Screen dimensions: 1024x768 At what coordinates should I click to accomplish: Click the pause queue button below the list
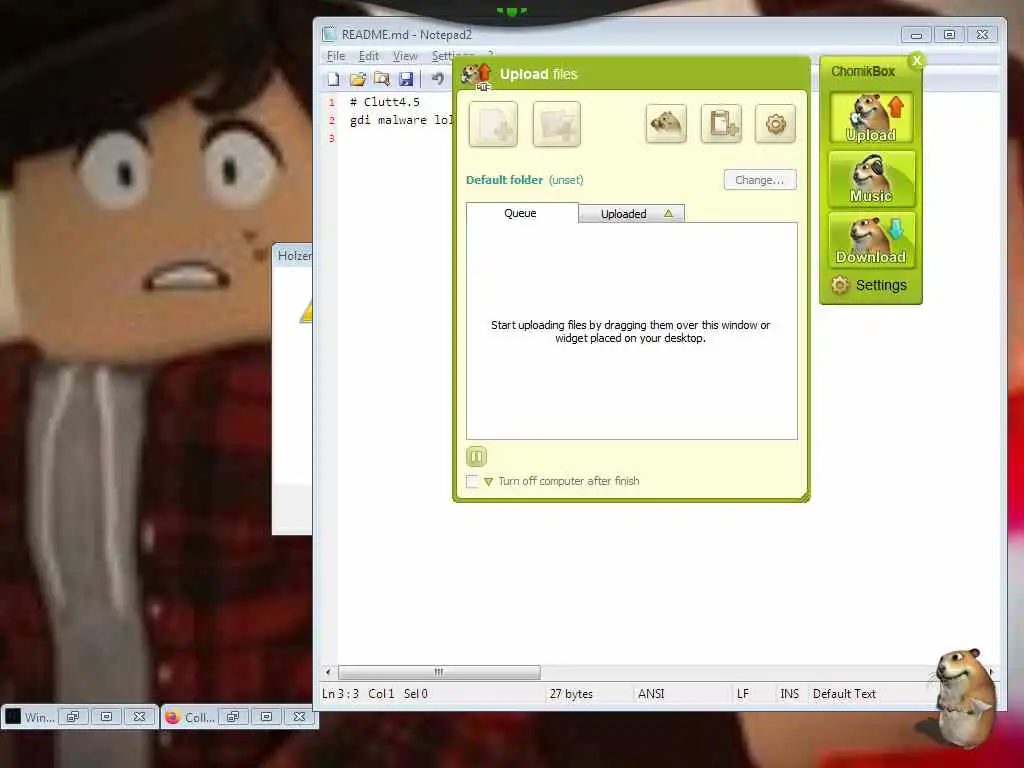pyautogui.click(x=477, y=456)
